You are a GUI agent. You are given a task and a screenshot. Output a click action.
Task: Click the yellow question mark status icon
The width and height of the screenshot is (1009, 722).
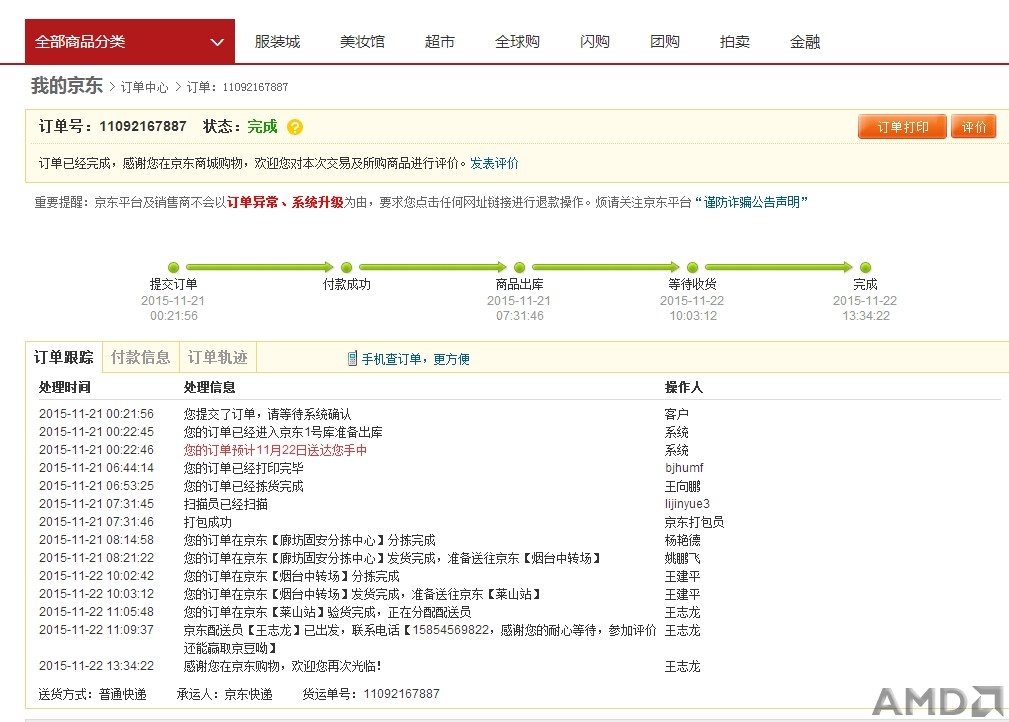295,127
